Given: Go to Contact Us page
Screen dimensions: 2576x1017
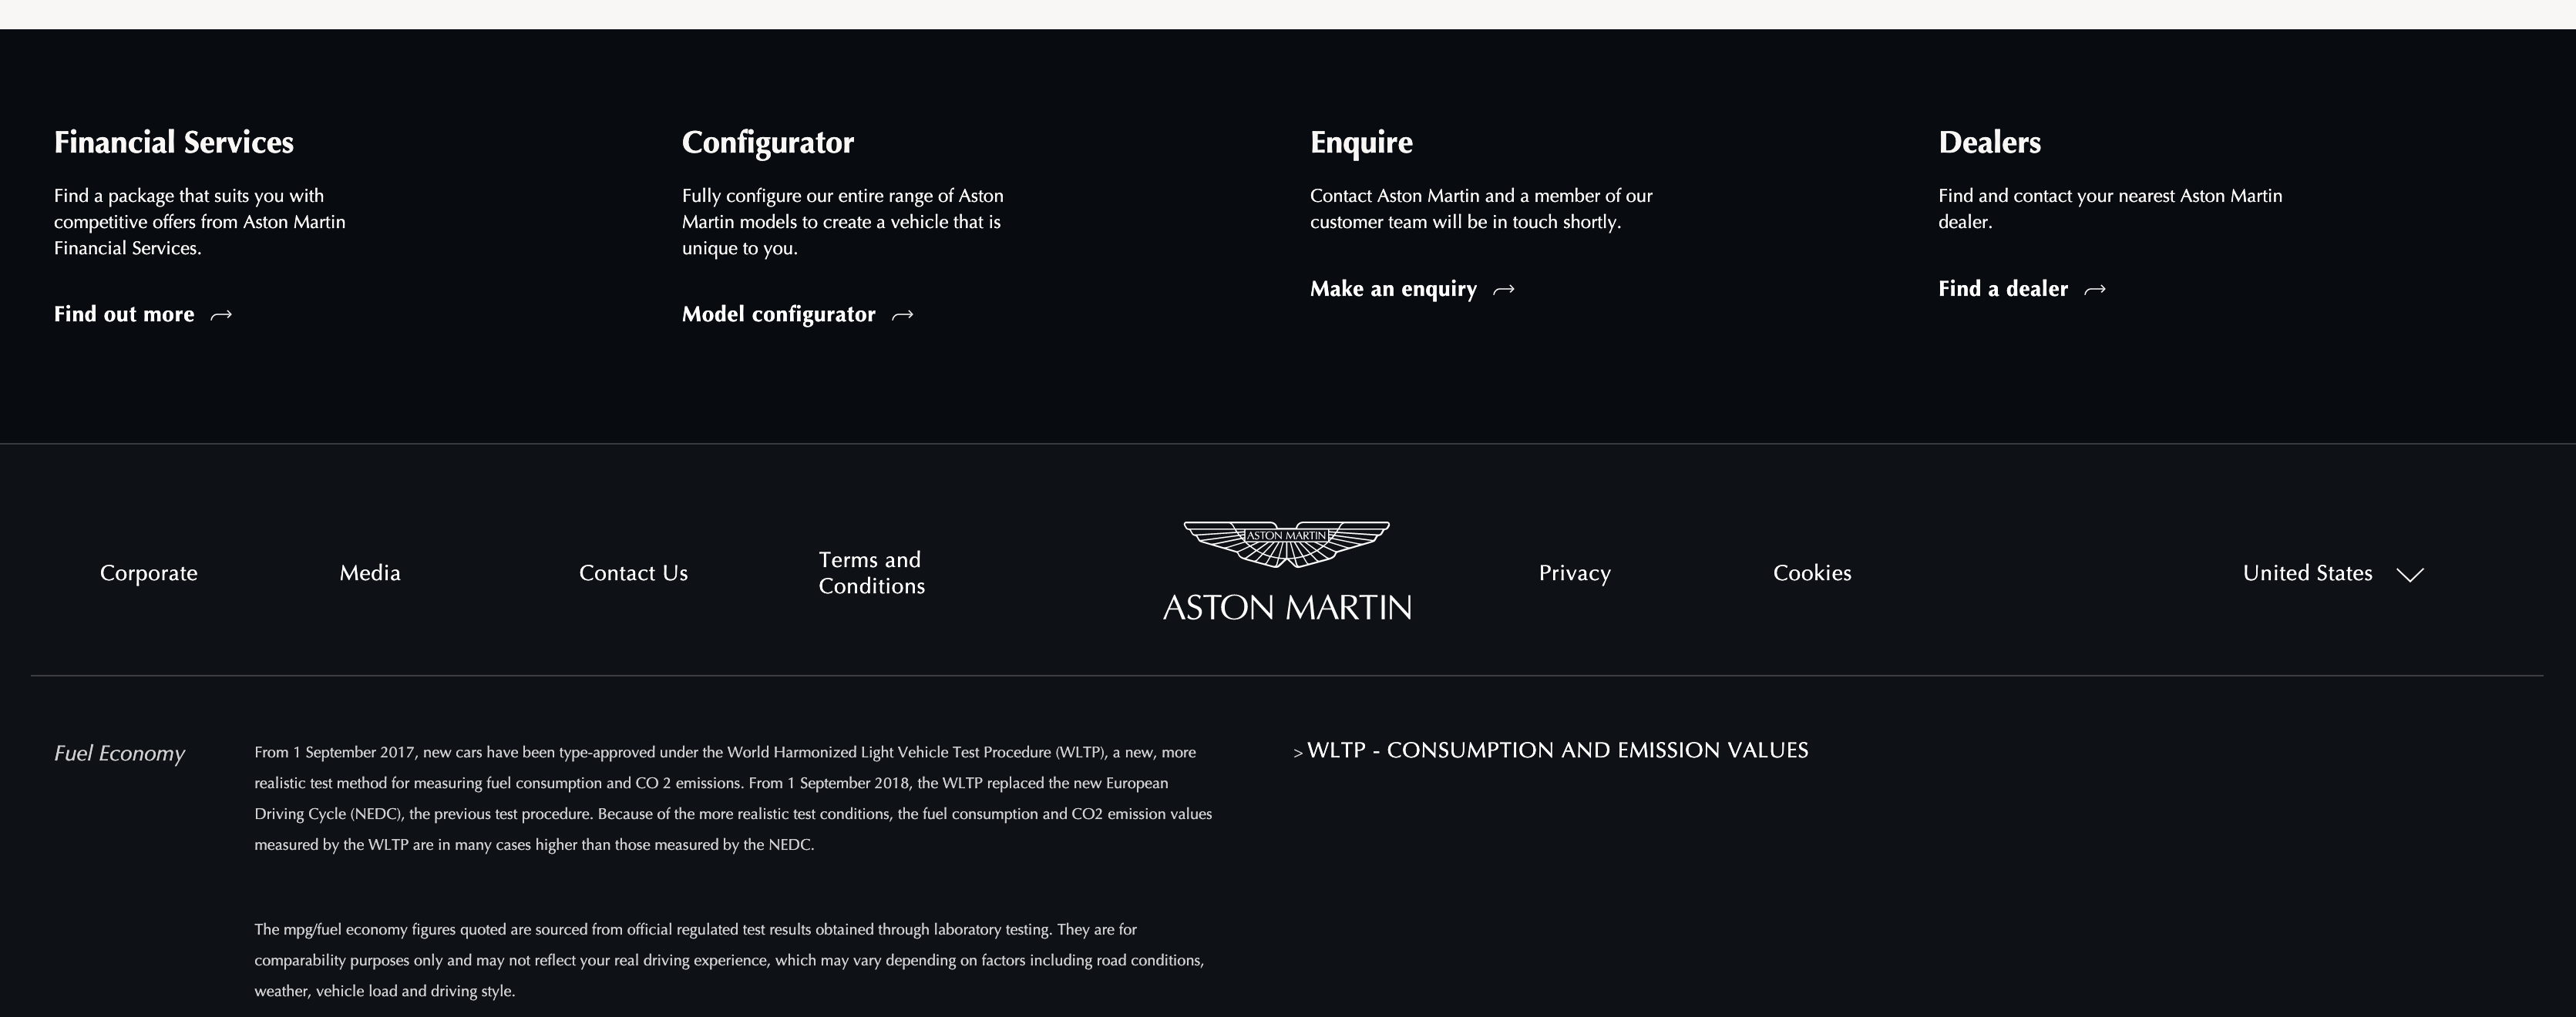Looking at the screenshot, I should coord(633,573).
